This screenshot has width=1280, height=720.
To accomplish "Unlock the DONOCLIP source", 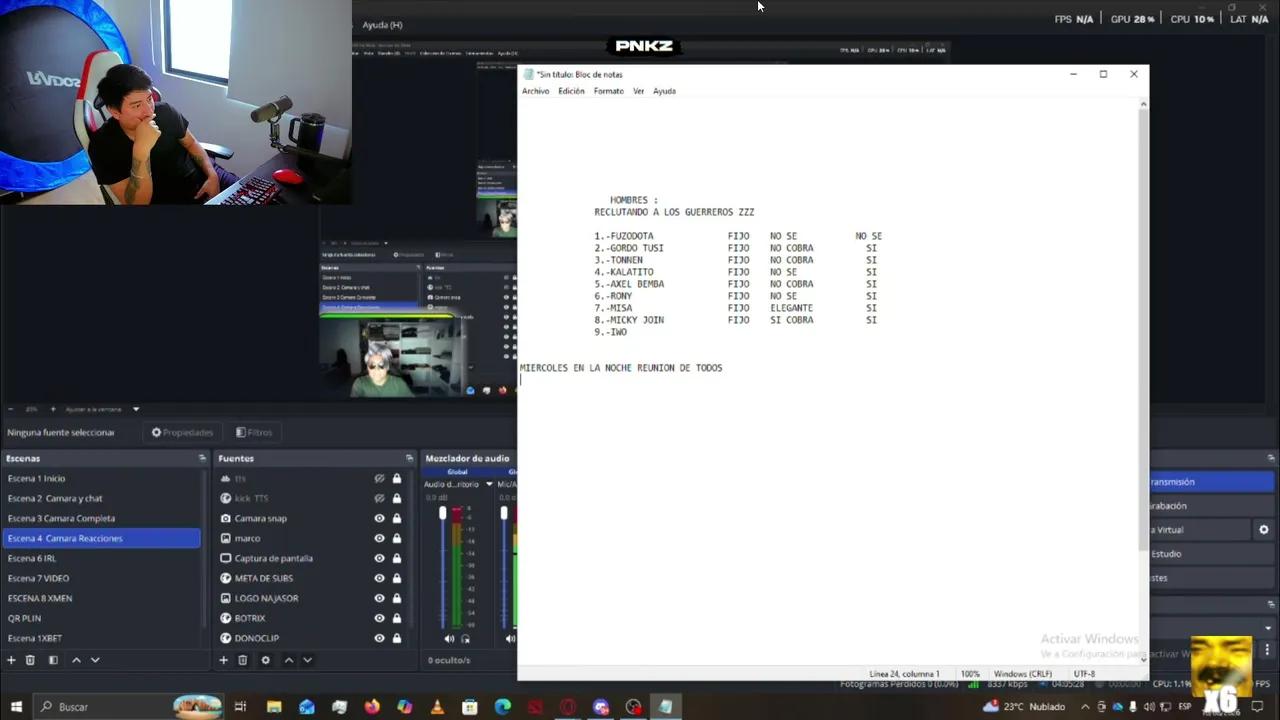I will [x=397, y=638].
